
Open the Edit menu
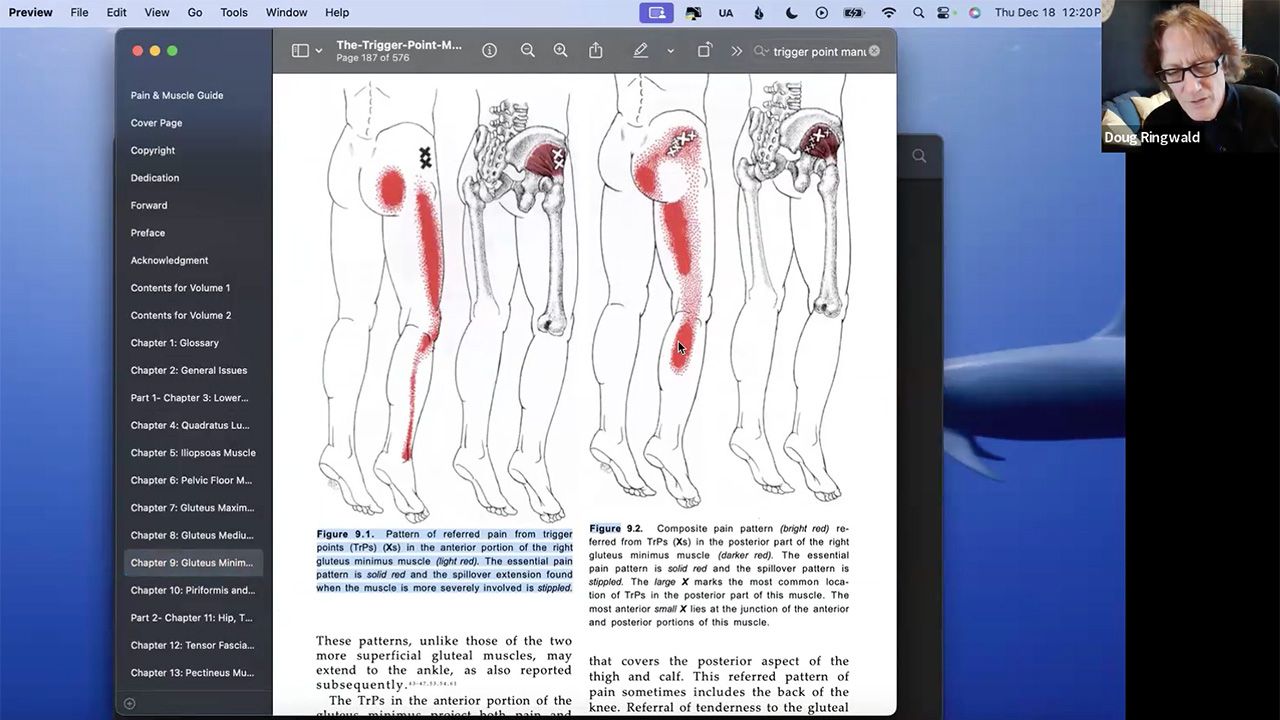point(116,12)
